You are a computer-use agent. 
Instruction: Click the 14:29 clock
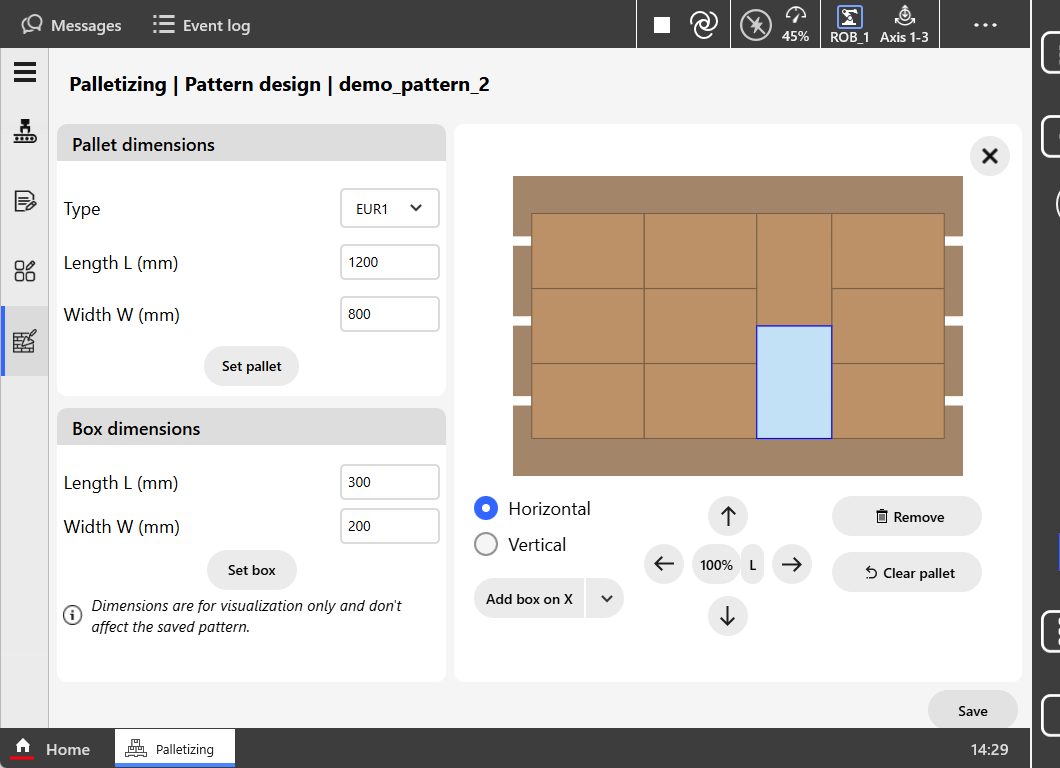pos(989,749)
